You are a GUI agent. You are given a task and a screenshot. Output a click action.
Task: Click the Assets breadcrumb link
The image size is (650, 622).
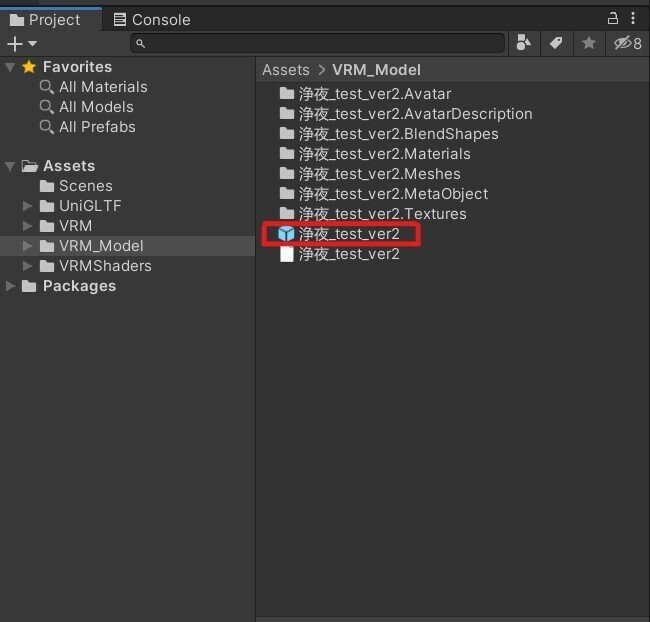point(286,70)
